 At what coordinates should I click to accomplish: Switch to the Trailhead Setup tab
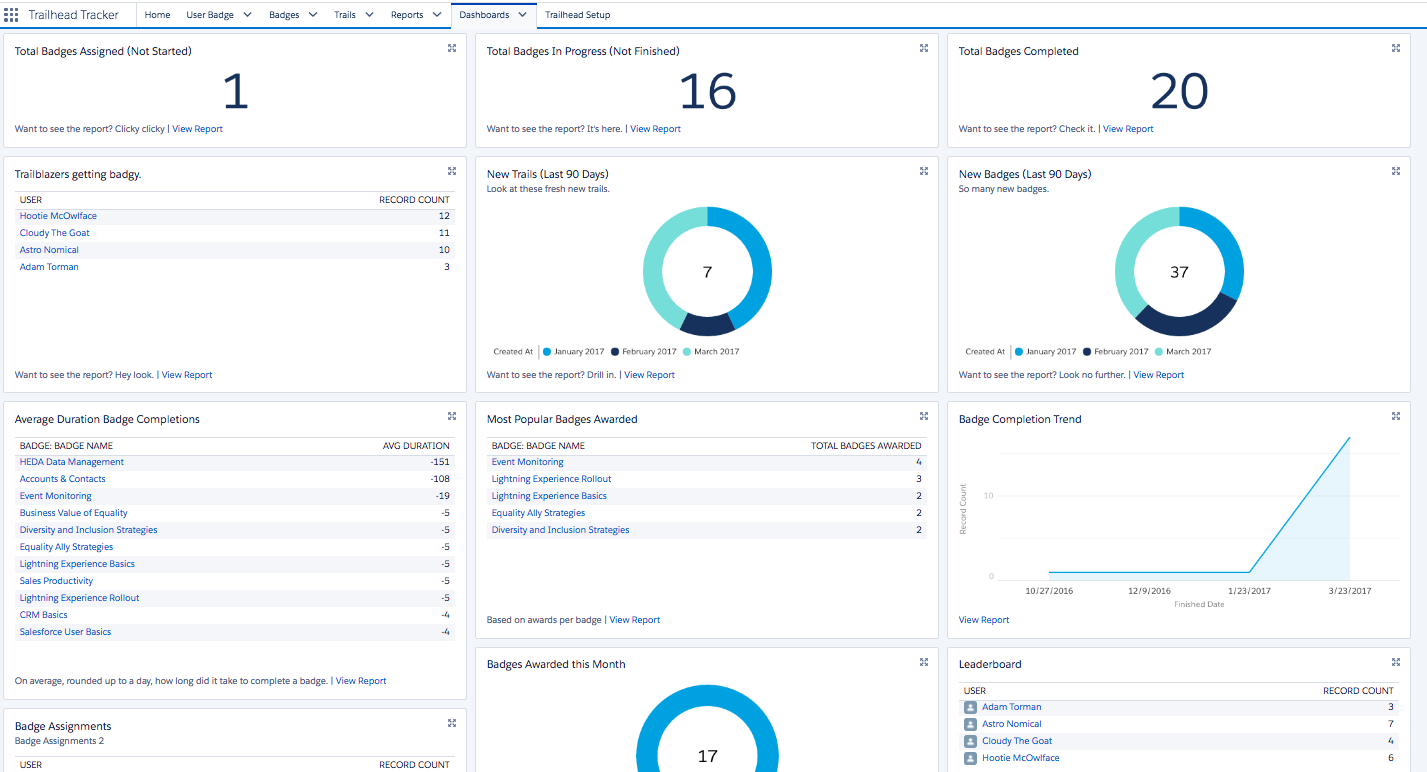click(x=577, y=15)
